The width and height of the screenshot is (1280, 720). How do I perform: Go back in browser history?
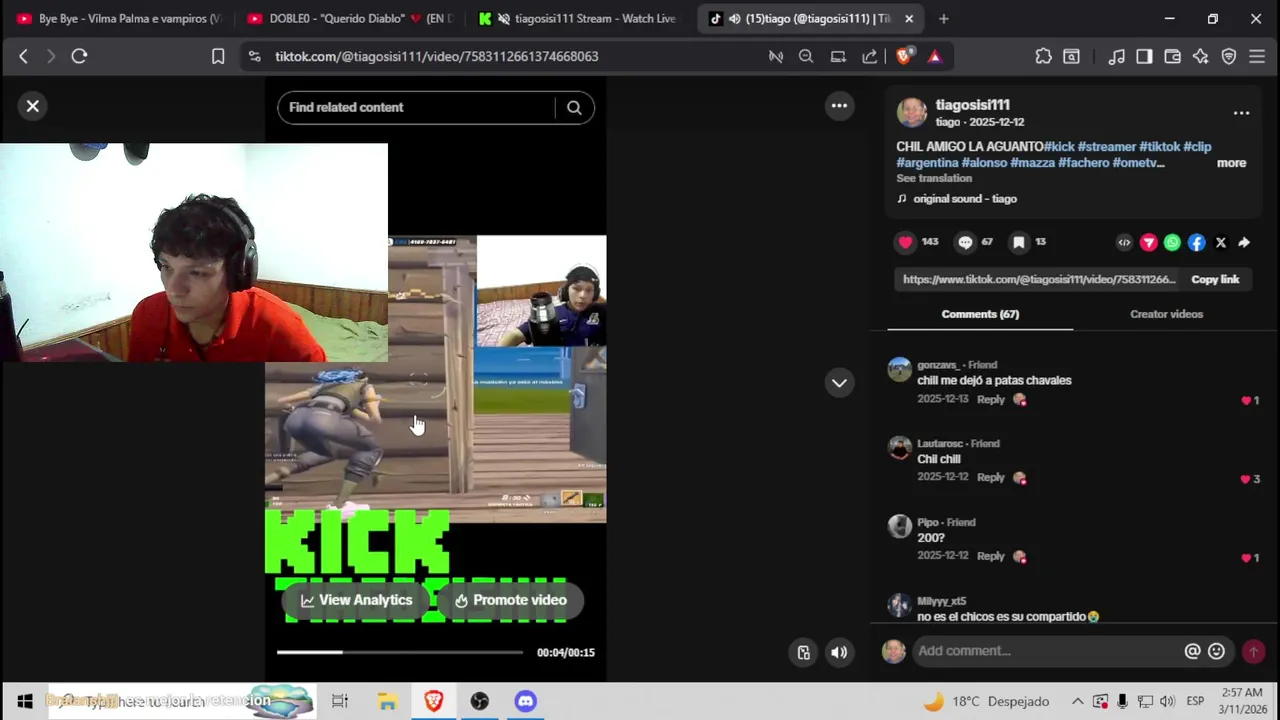[23, 57]
